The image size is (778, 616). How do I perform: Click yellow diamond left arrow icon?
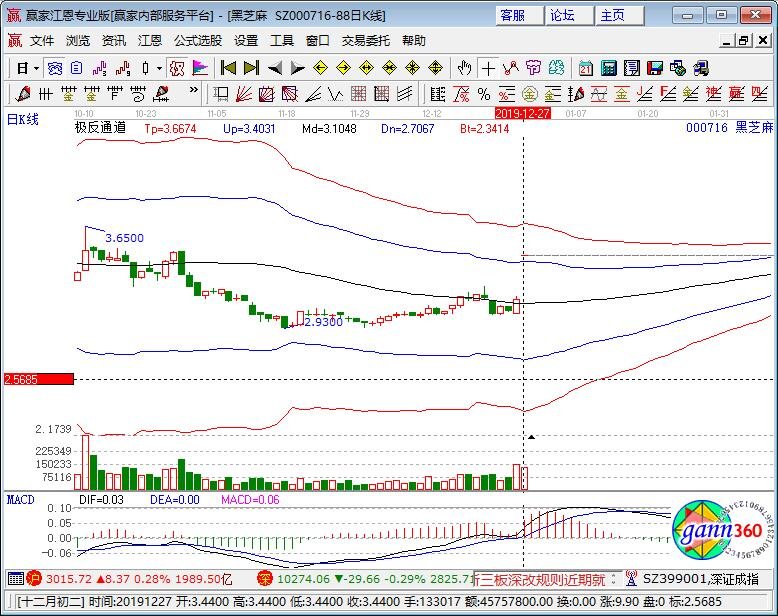point(321,68)
